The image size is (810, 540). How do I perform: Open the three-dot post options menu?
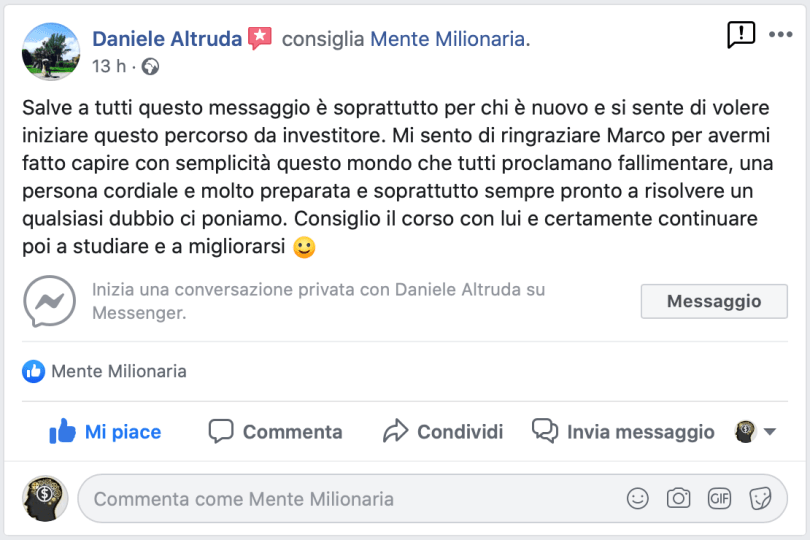[780, 35]
